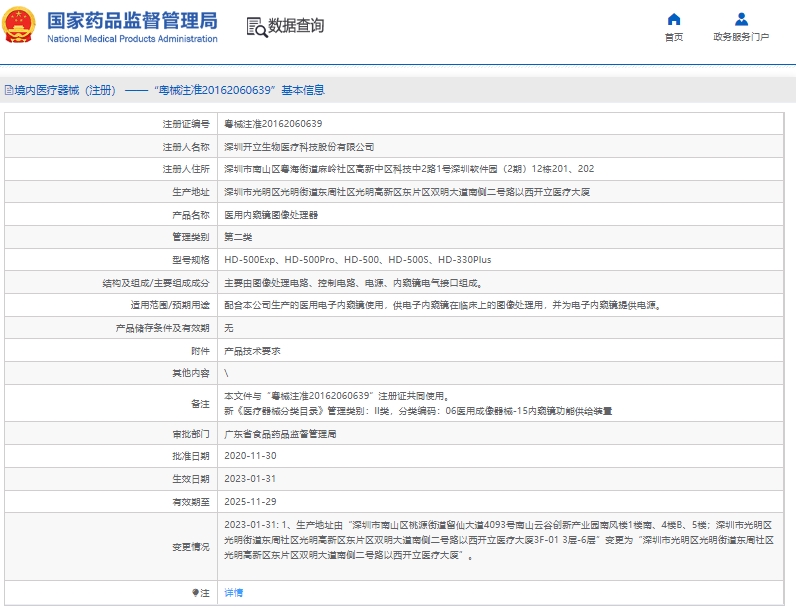The width and height of the screenshot is (796, 610).
Task: Select structure text 主要由图像处理电路
Action: (353, 283)
